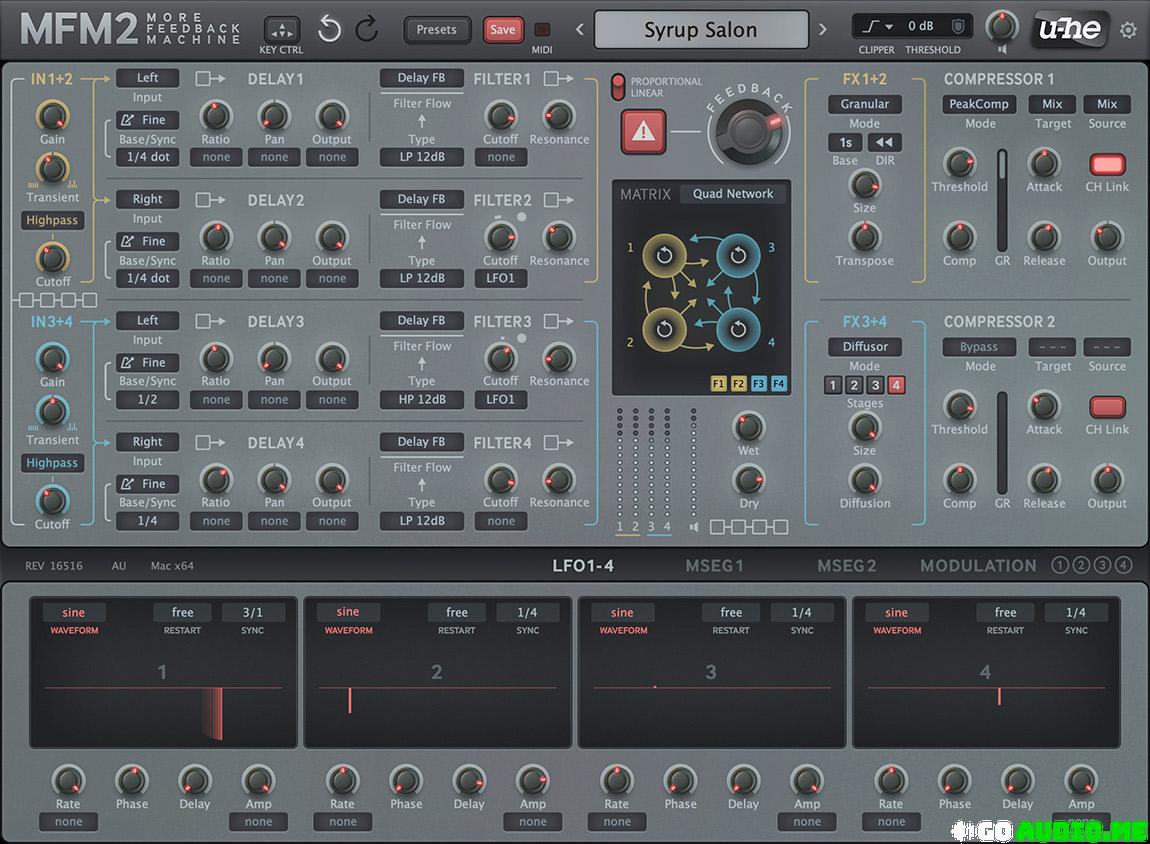This screenshot has height=844, width=1150.
Task: Open Compressor 1 PeakComp mode selector
Action: [x=979, y=104]
